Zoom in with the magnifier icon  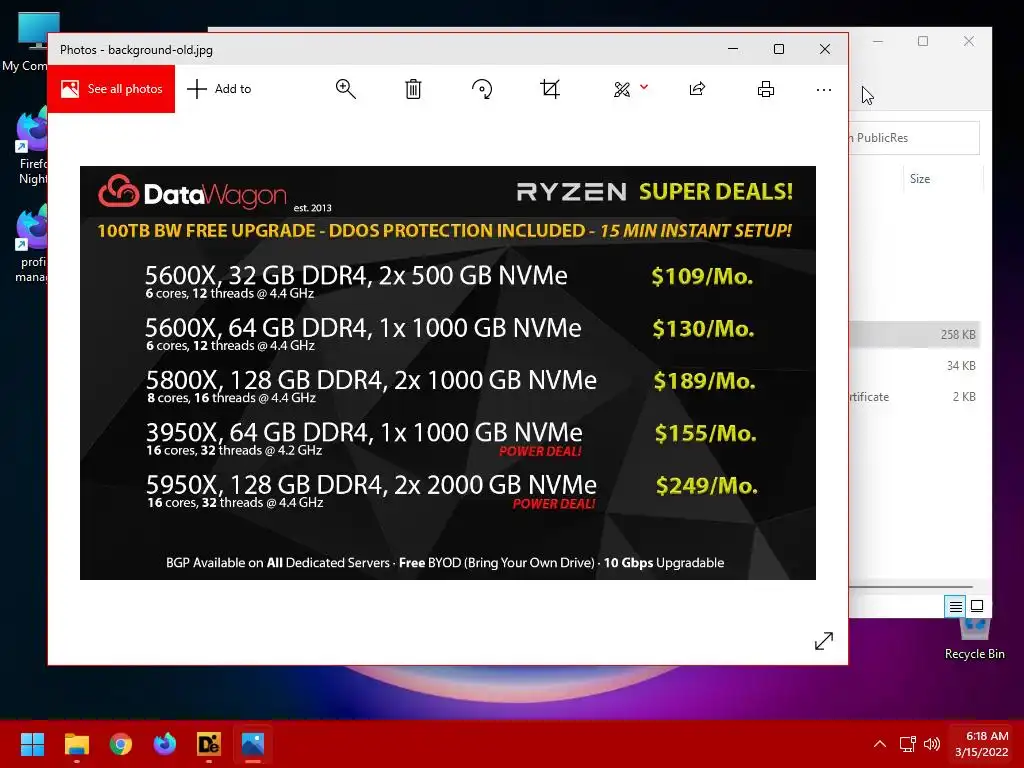pos(345,89)
